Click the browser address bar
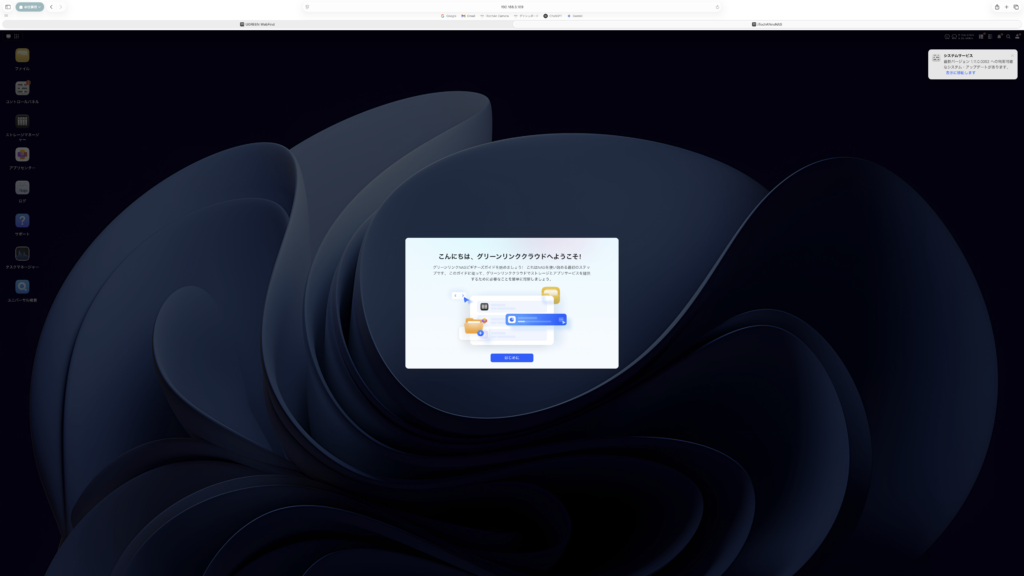 511,7
